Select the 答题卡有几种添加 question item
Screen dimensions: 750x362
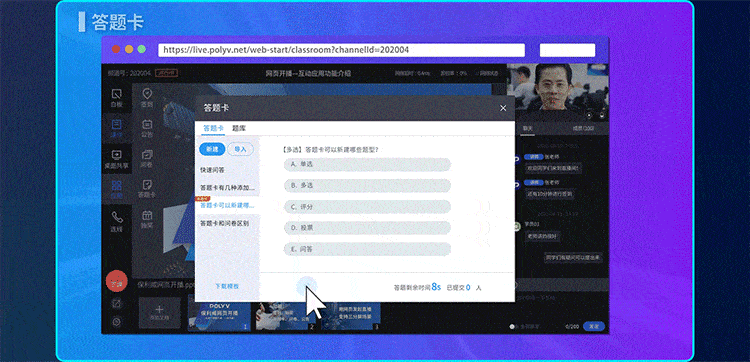pyautogui.click(x=227, y=187)
